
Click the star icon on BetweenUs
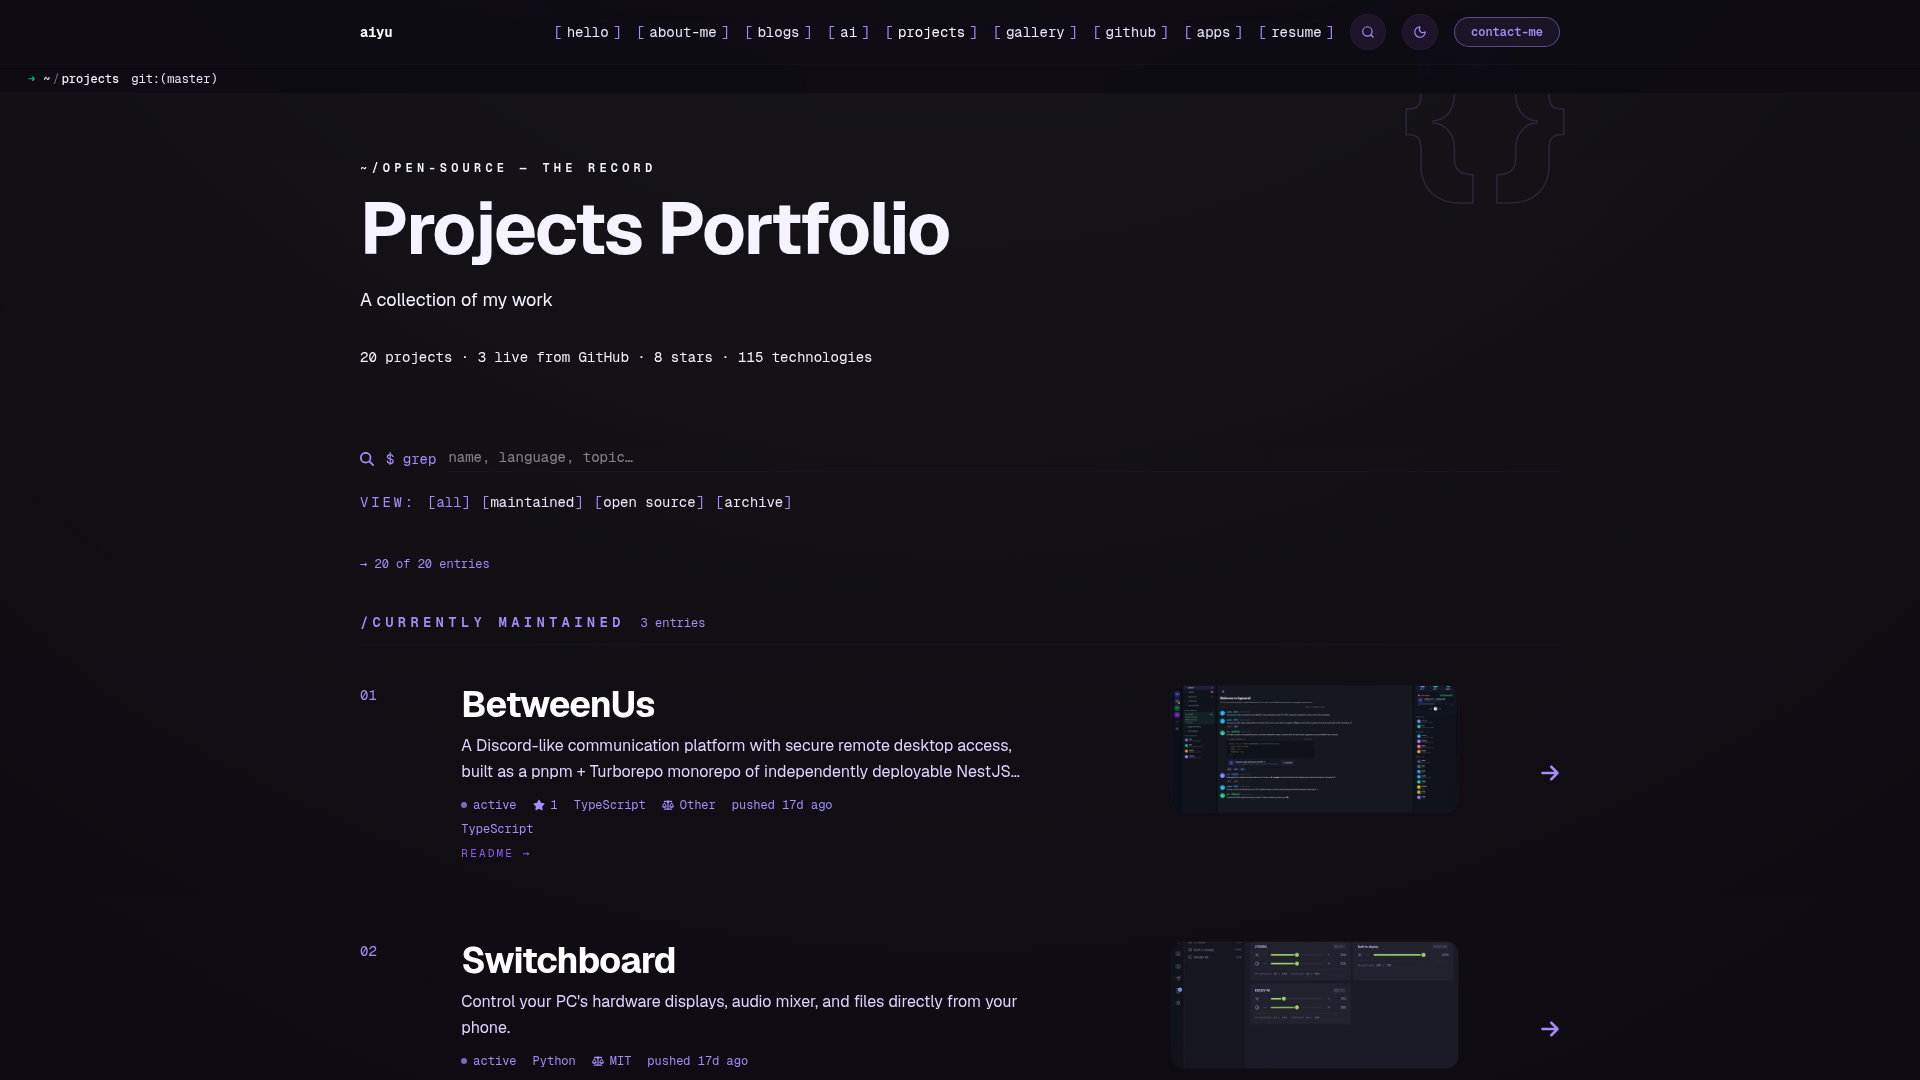pyautogui.click(x=539, y=805)
